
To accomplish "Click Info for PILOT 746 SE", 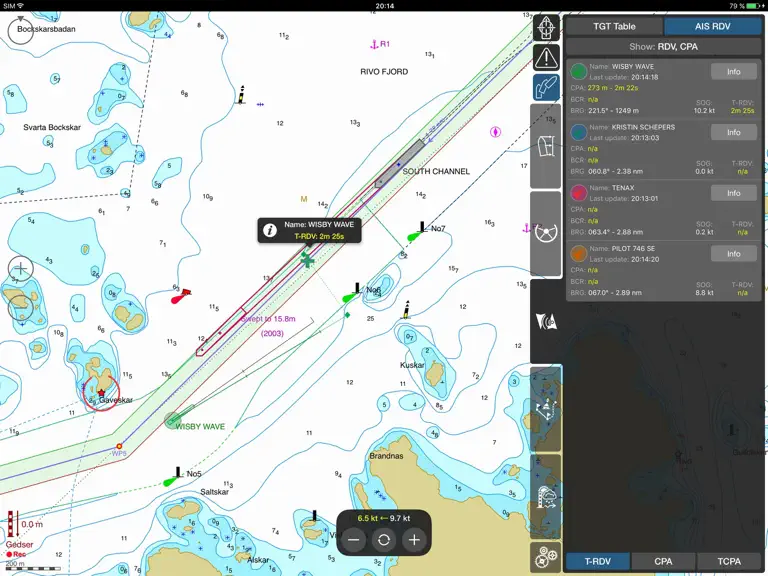I will pyautogui.click(x=733, y=254).
